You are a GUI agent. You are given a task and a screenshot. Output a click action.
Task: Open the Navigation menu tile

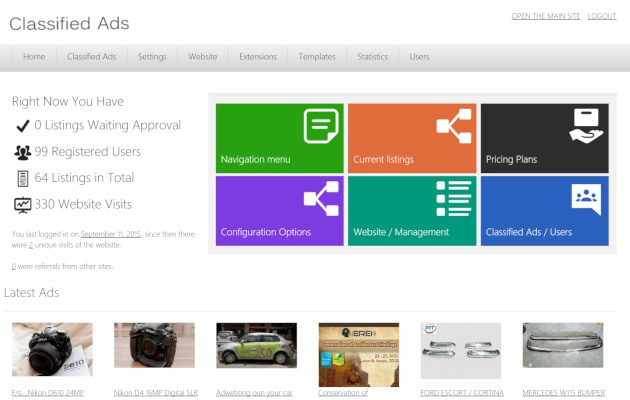(279, 138)
